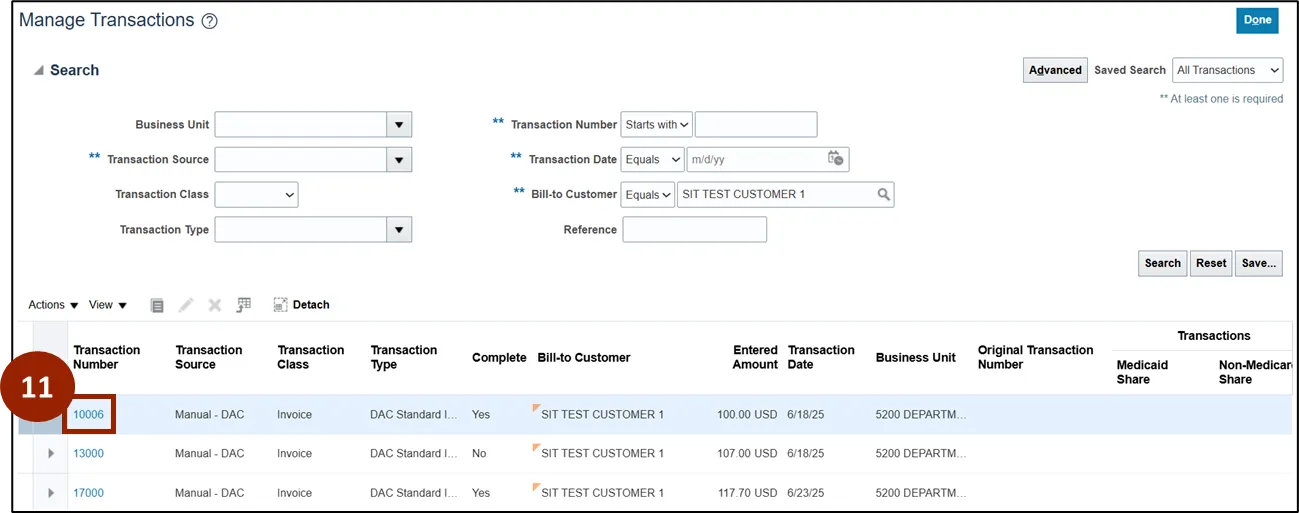
Task: Open the View menu
Action: (108, 305)
